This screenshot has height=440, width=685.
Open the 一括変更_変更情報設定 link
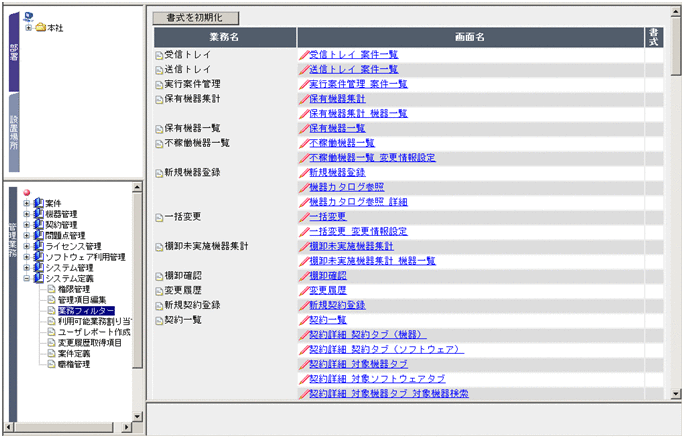pyautogui.click(x=358, y=231)
